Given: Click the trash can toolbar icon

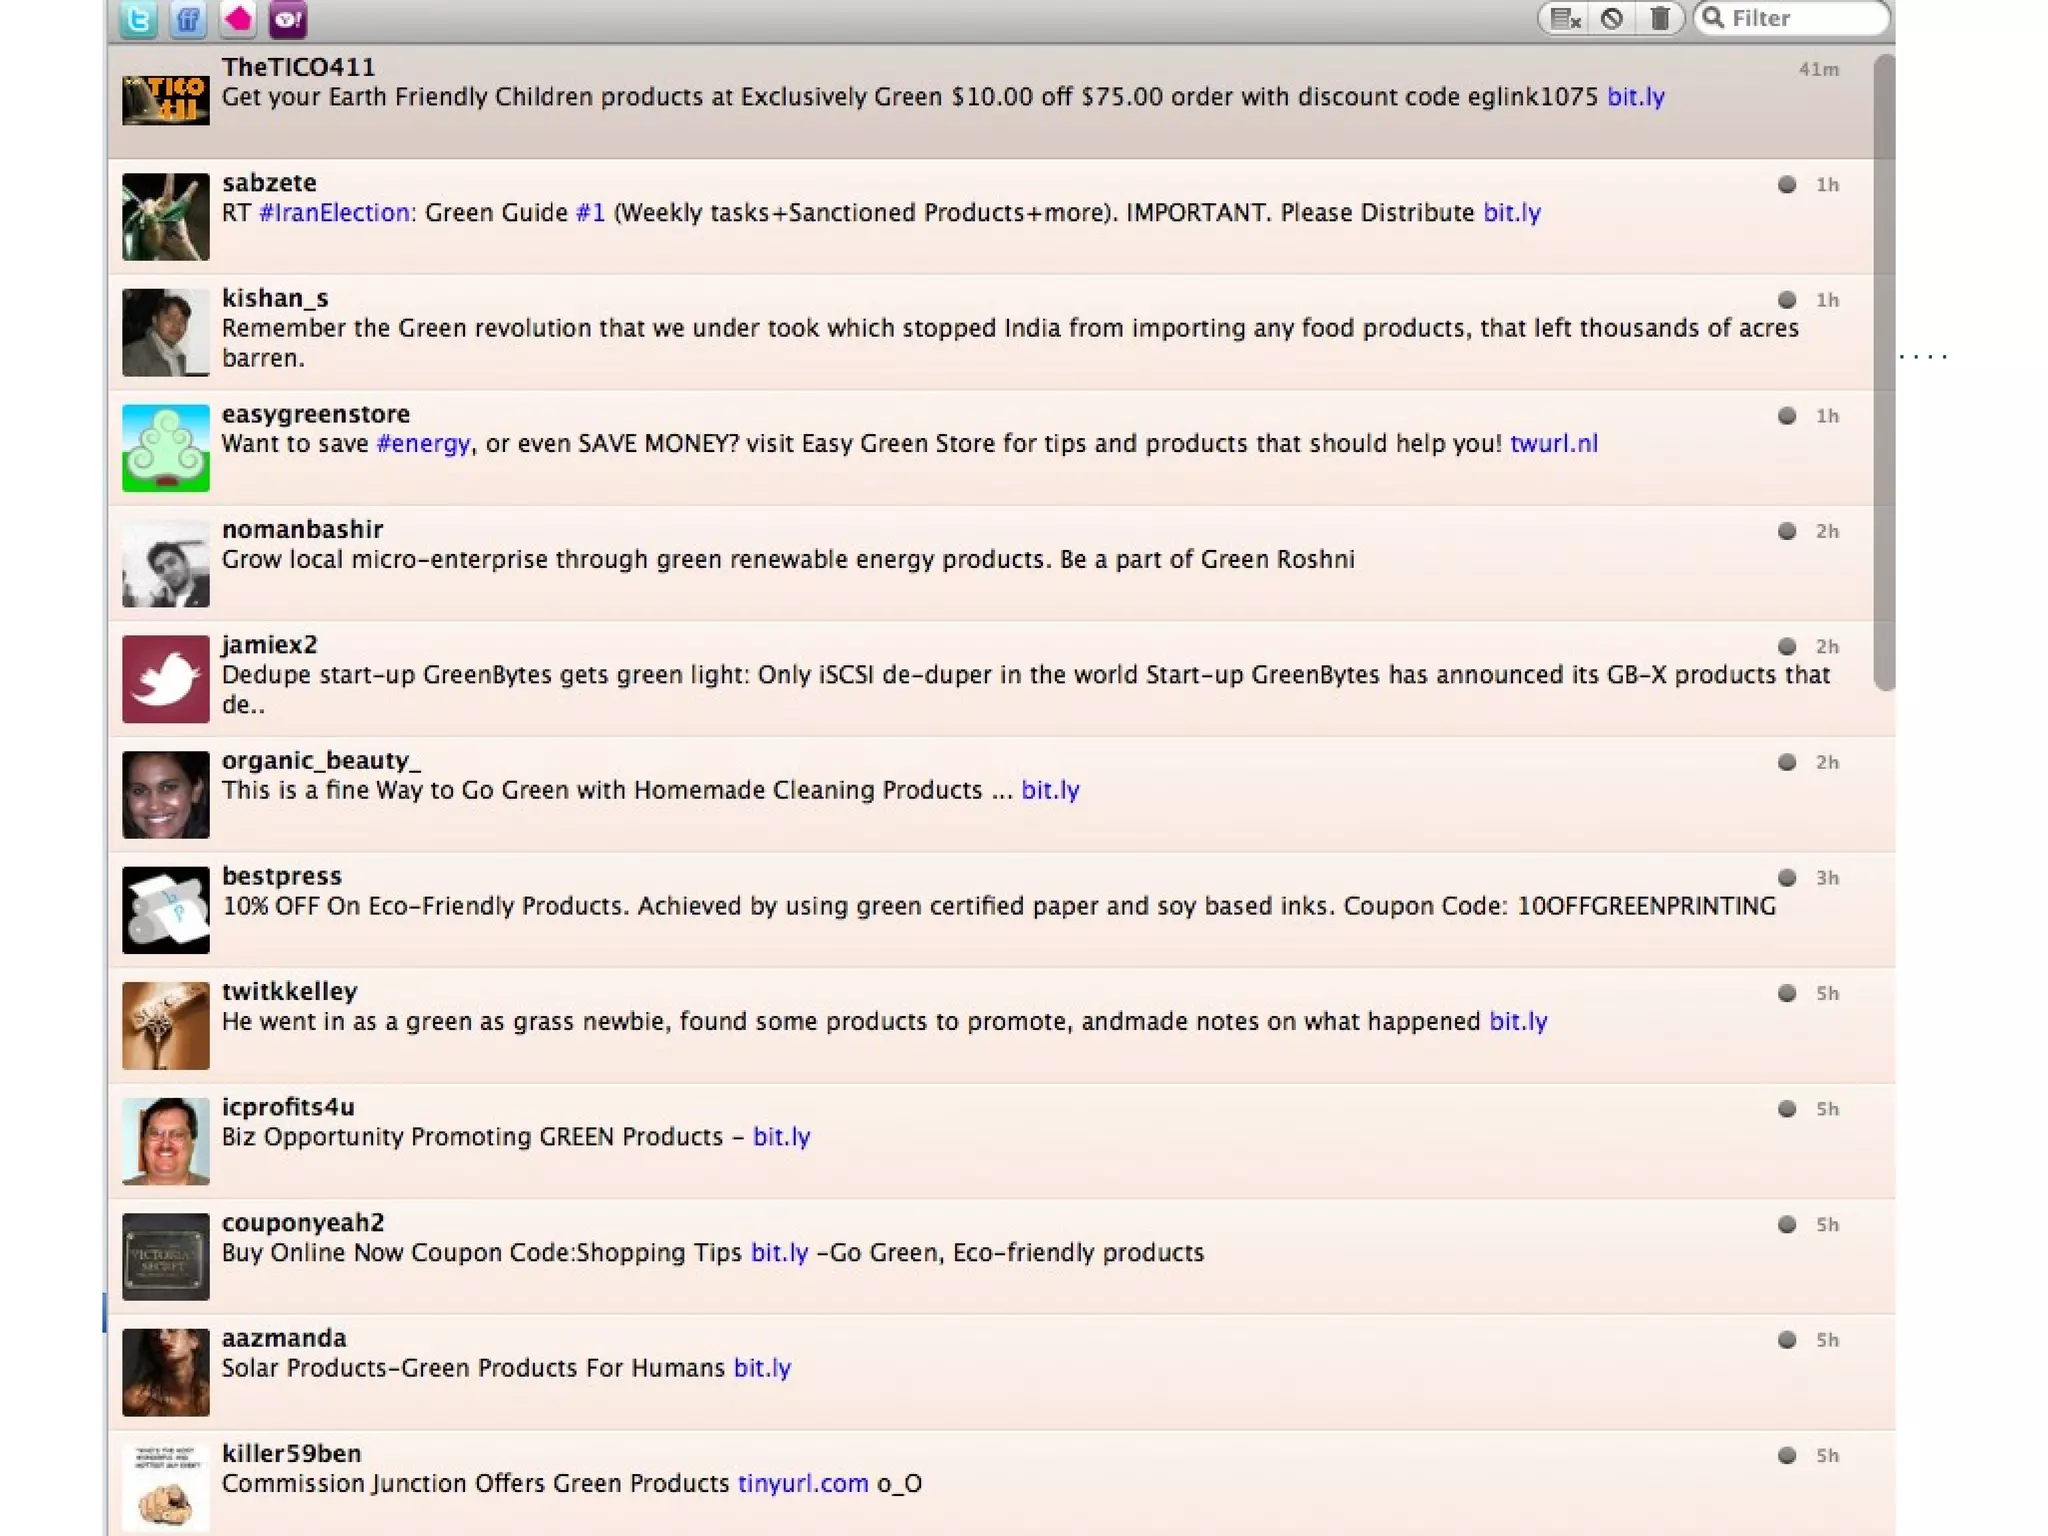Looking at the screenshot, I should [x=1659, y=18].
